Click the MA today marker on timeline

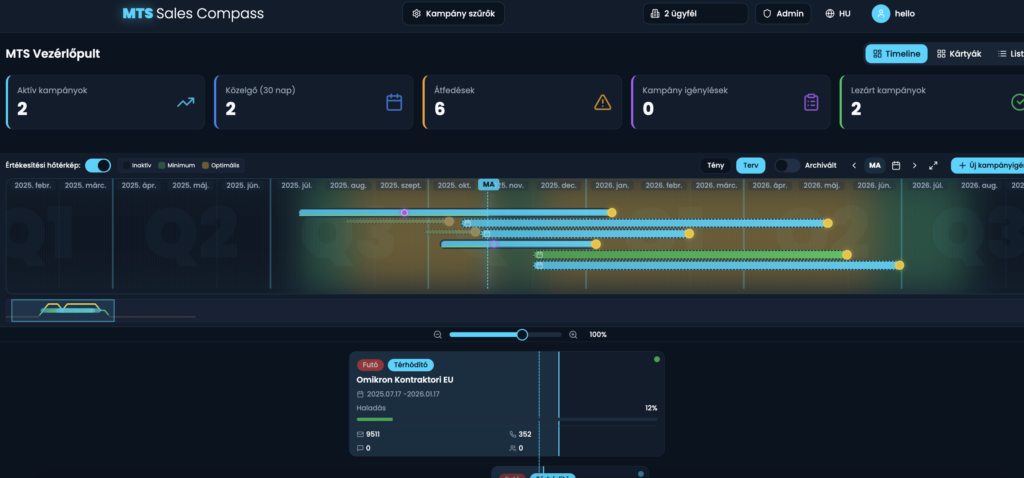(x=488, y=184)
